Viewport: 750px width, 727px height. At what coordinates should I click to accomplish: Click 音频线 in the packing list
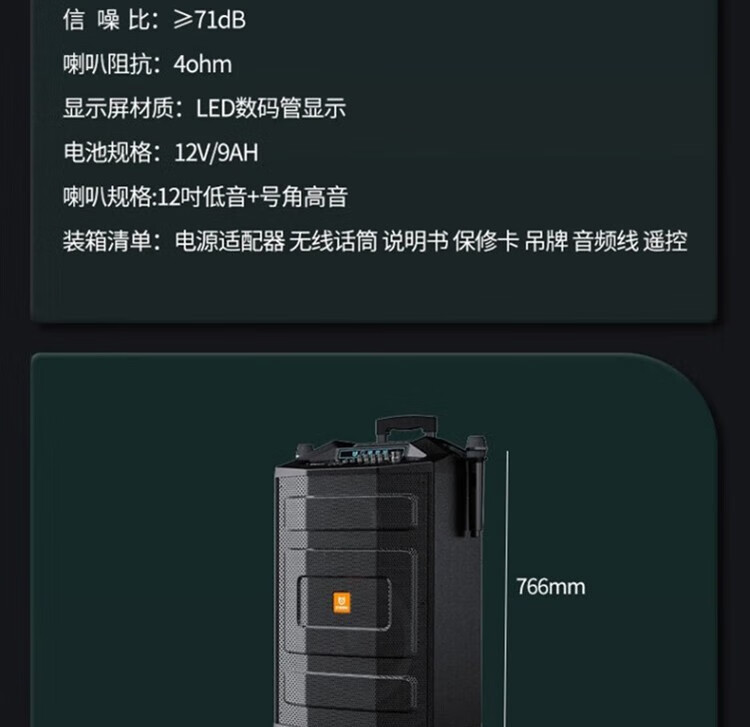[x=606, y=241]
